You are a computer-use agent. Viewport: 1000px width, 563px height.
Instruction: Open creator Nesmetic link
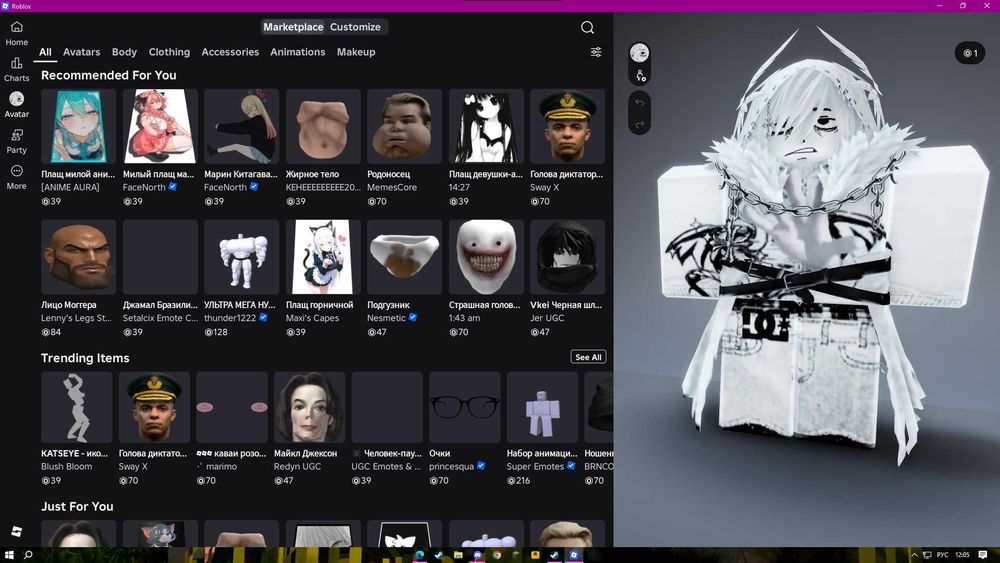coord(386,318)
